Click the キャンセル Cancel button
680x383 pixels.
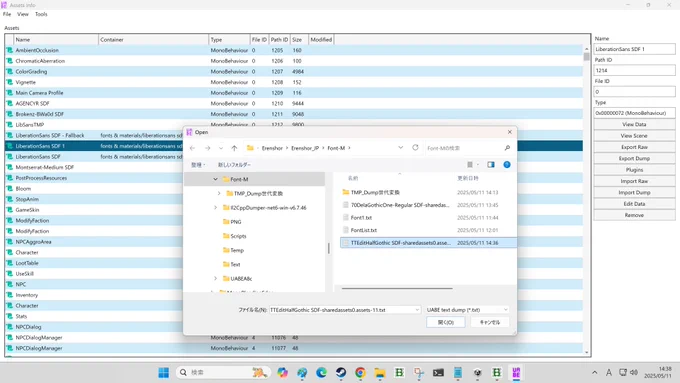coord(490,322)
